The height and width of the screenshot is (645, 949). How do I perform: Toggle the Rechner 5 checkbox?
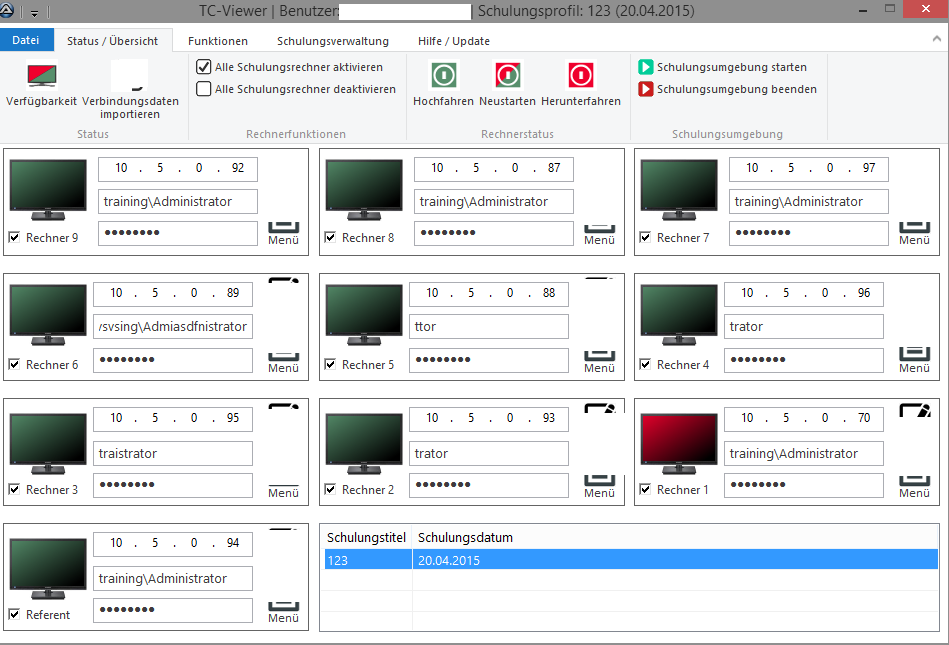coord(331,365)
